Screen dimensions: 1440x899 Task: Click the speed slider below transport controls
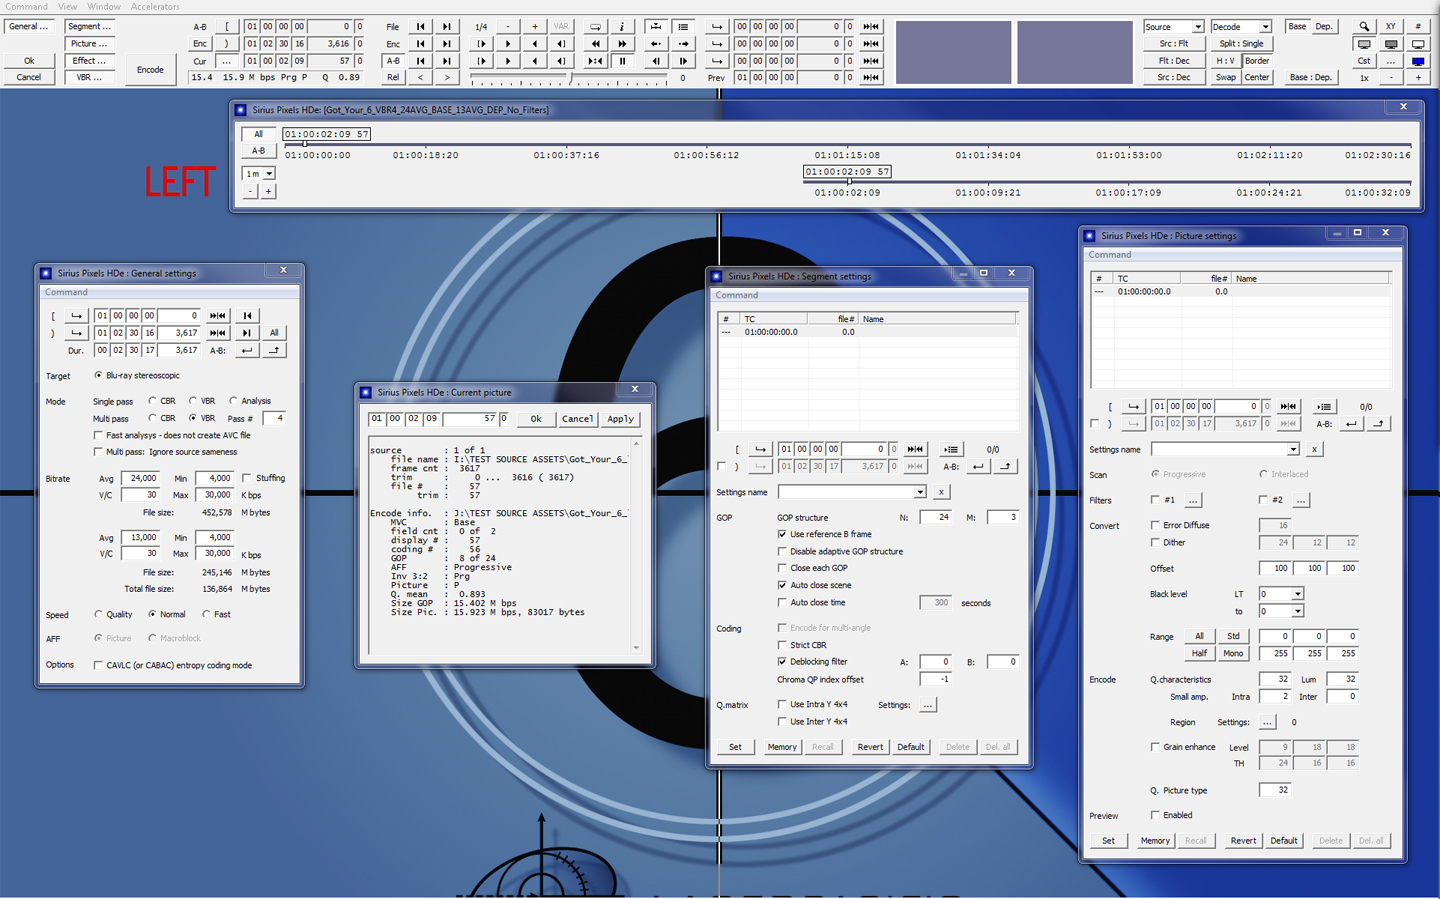(x=568, y=78)
